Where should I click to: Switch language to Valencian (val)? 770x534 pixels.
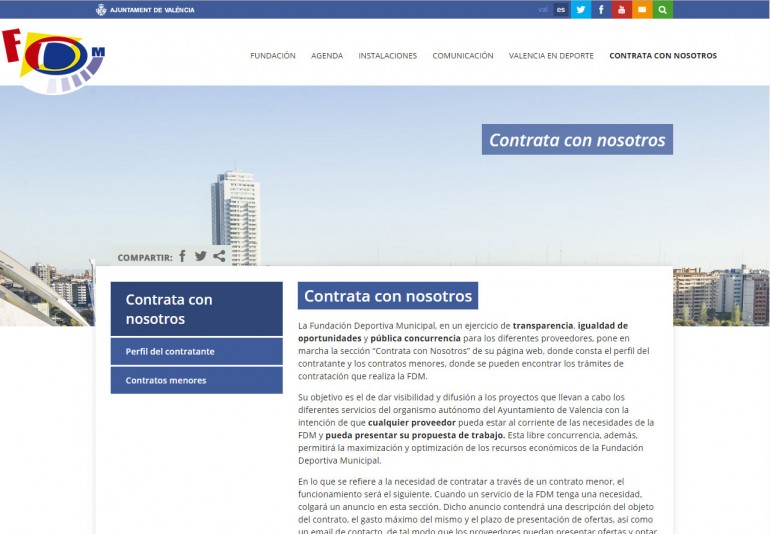coord(543,9)
